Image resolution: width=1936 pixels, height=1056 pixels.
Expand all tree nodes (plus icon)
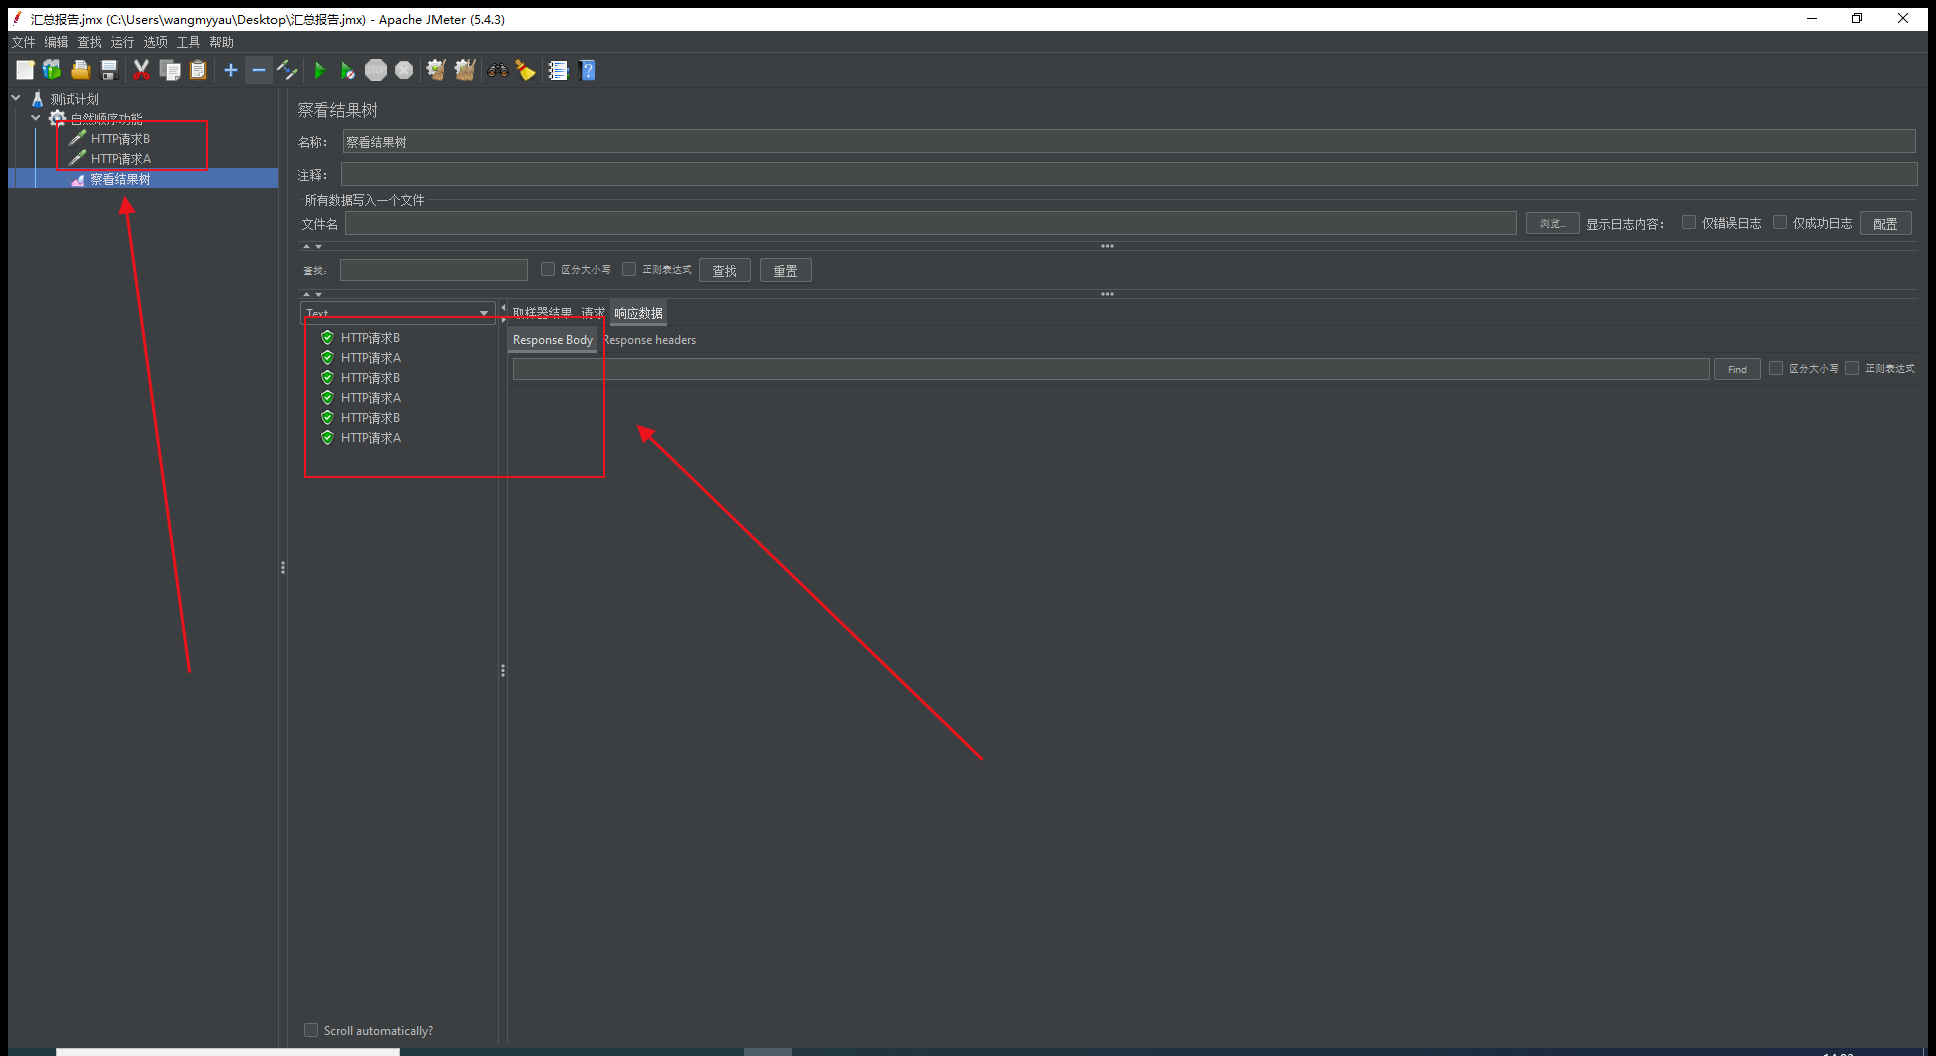click(231, 70)
